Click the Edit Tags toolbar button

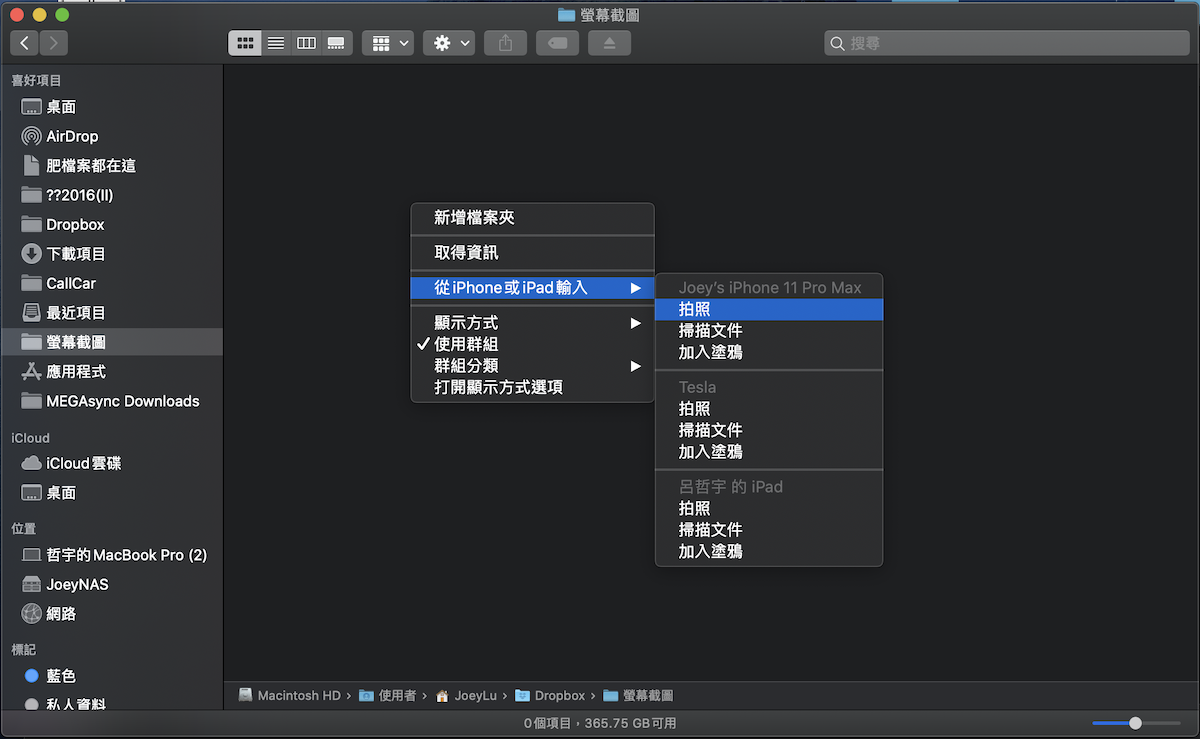(557, 43)
